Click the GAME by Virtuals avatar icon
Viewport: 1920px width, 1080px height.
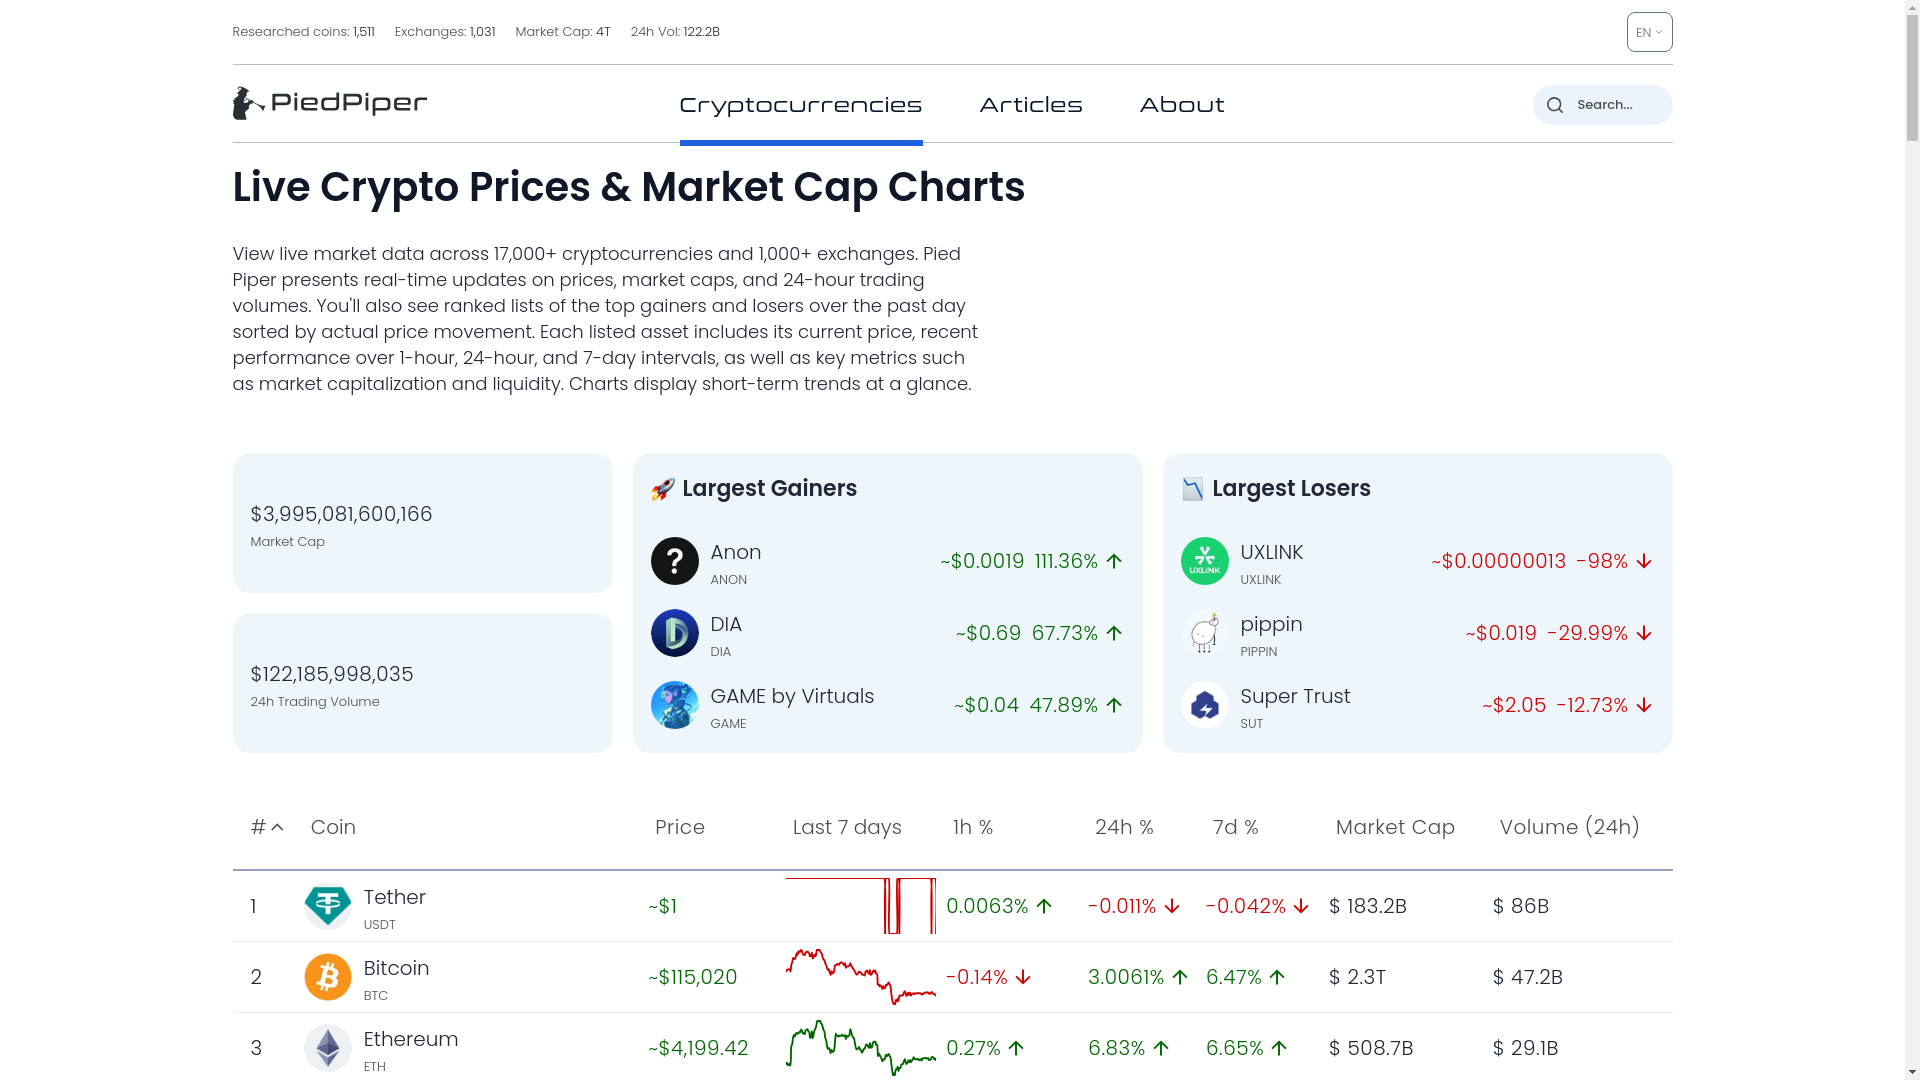(675, 705)
